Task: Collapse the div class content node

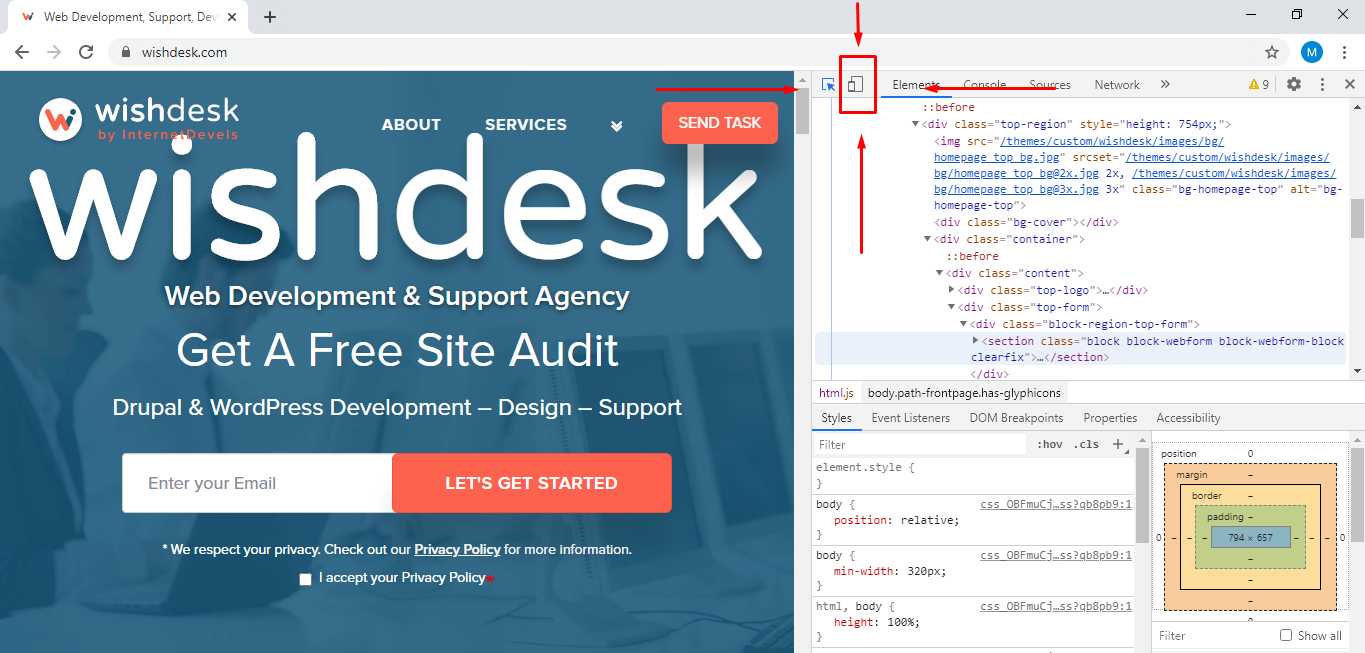Action: [x=940, y=273]
